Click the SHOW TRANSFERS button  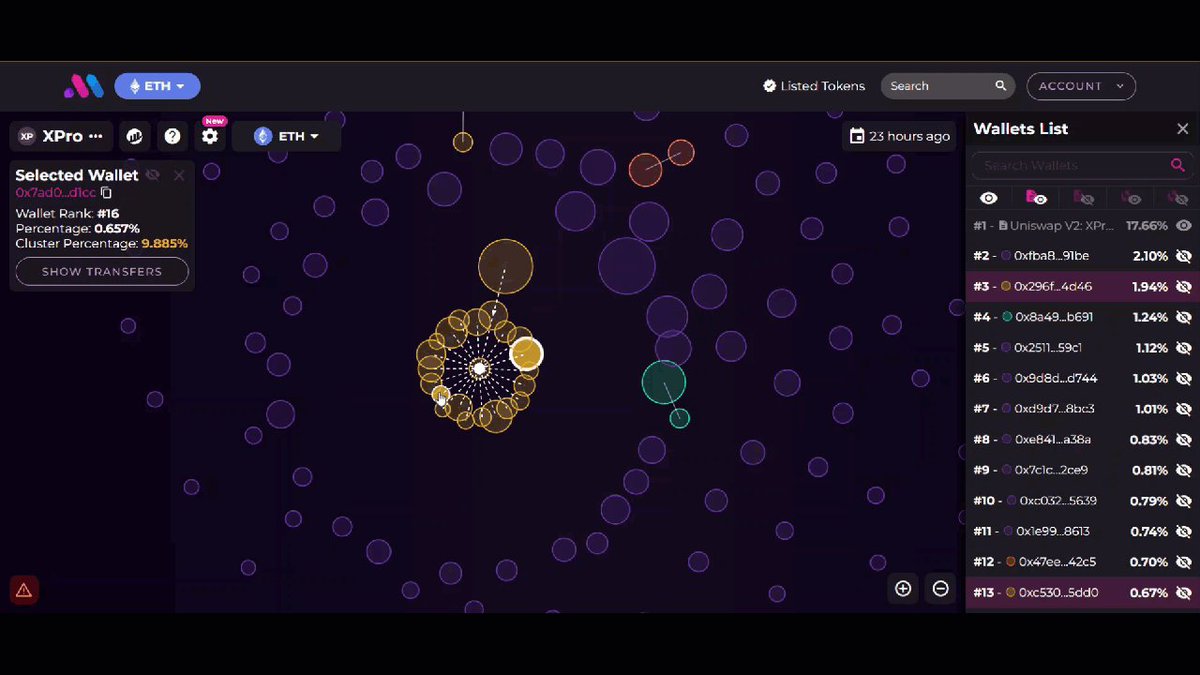tap(102, 272)
